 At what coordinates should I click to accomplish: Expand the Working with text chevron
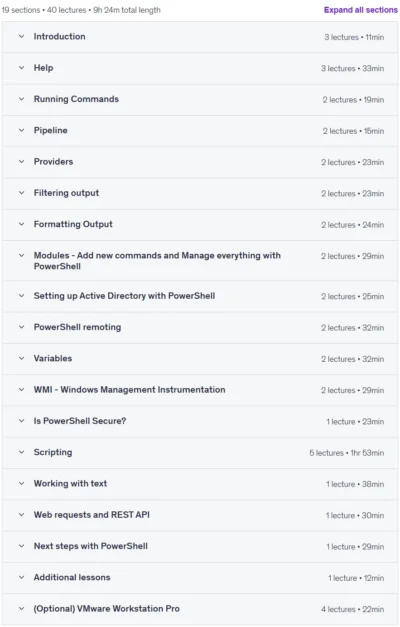click(22, 483)
